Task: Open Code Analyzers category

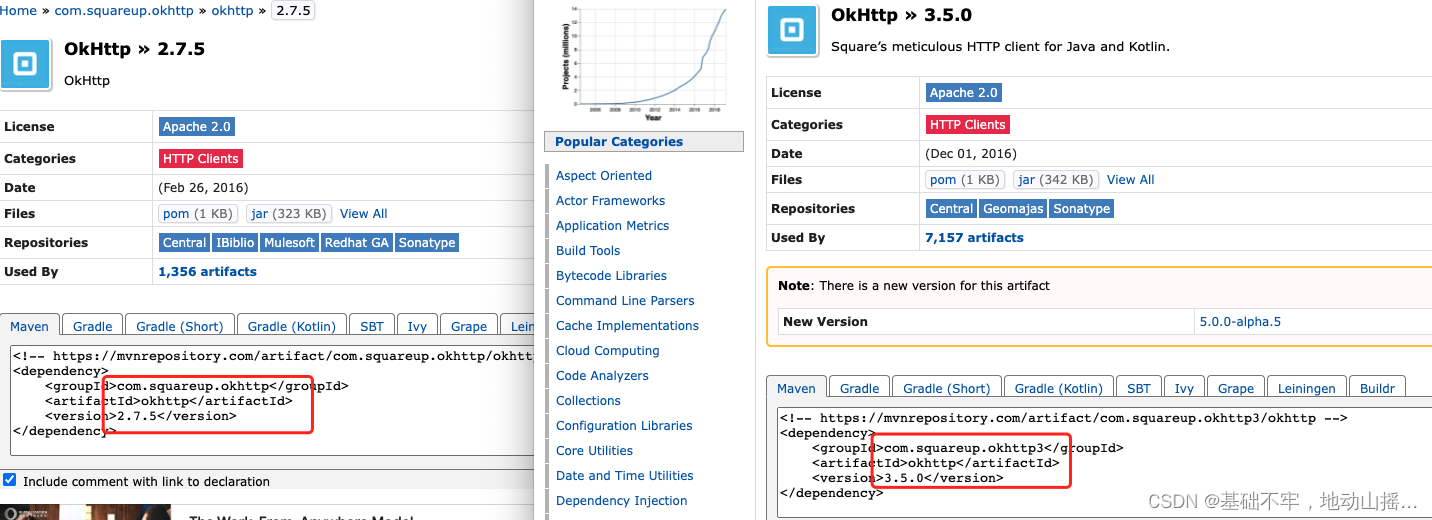Action: [602, 375]
